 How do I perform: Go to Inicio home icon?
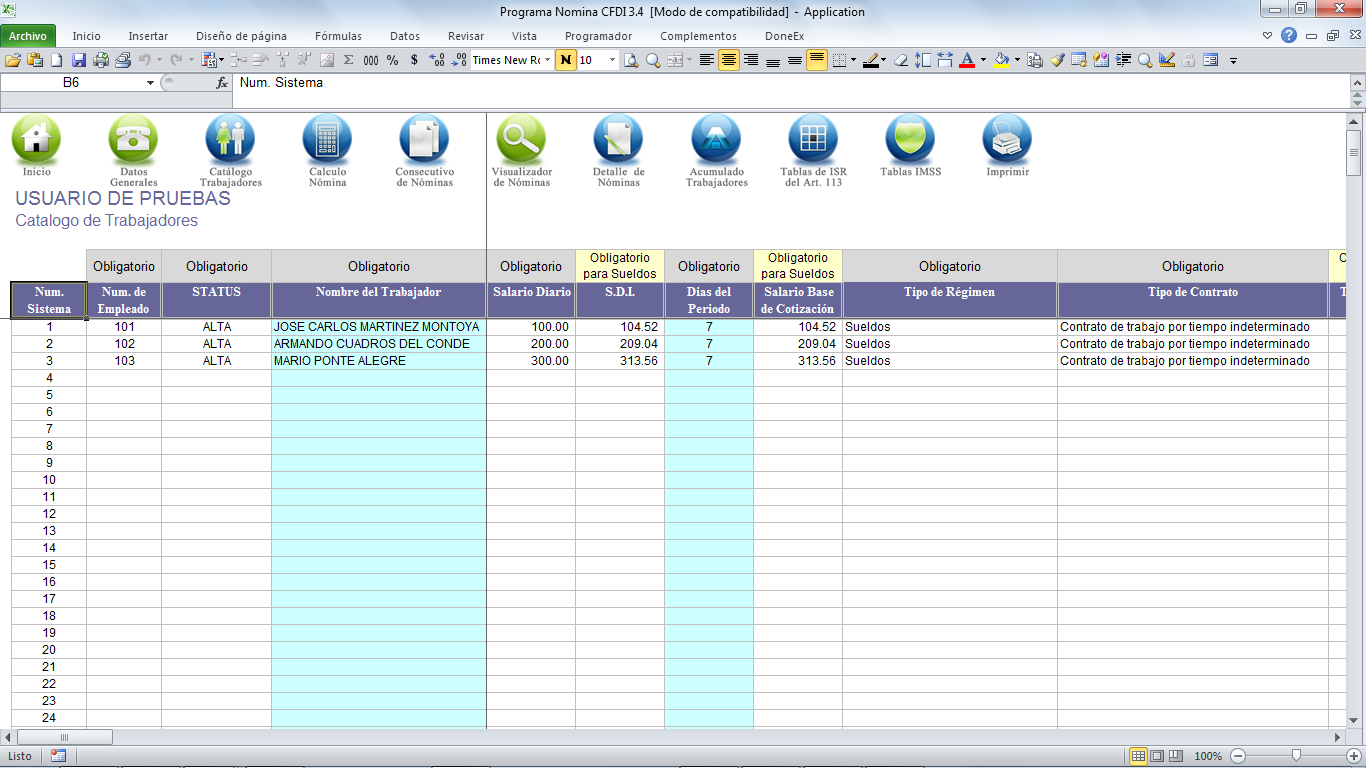[x=36, y=140]
